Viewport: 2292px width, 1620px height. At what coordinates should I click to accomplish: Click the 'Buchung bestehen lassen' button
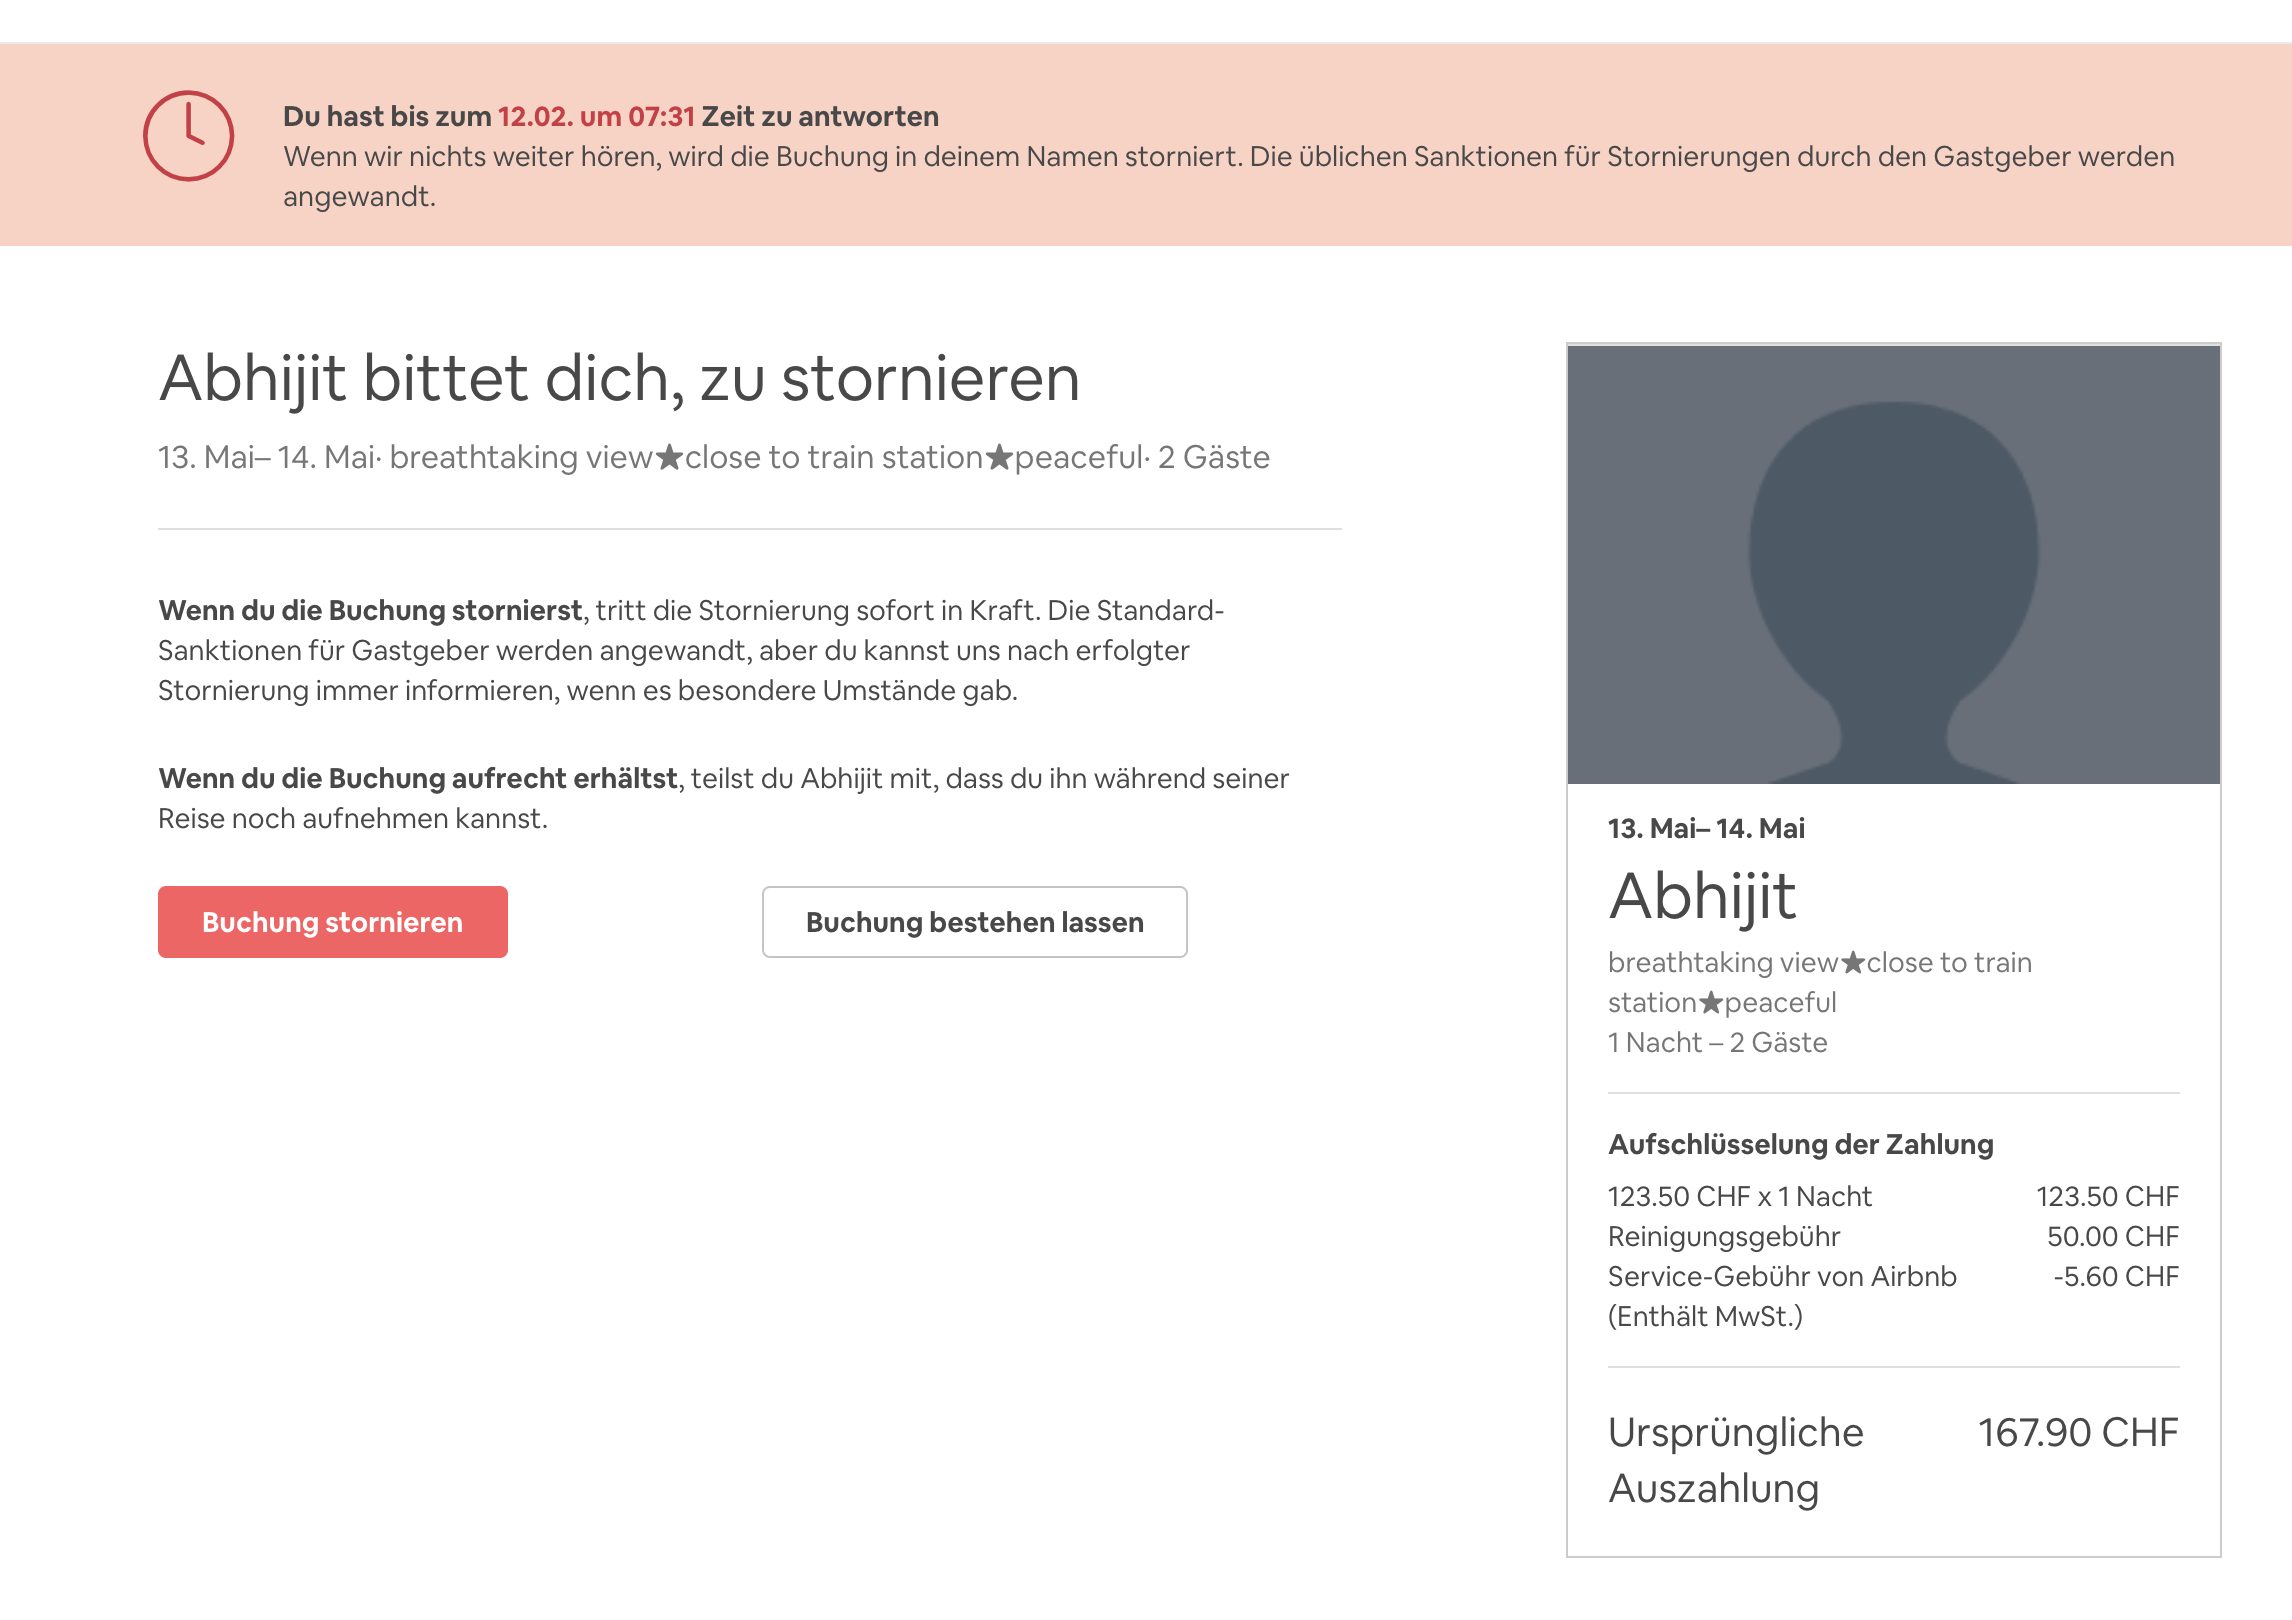point(974,922)
